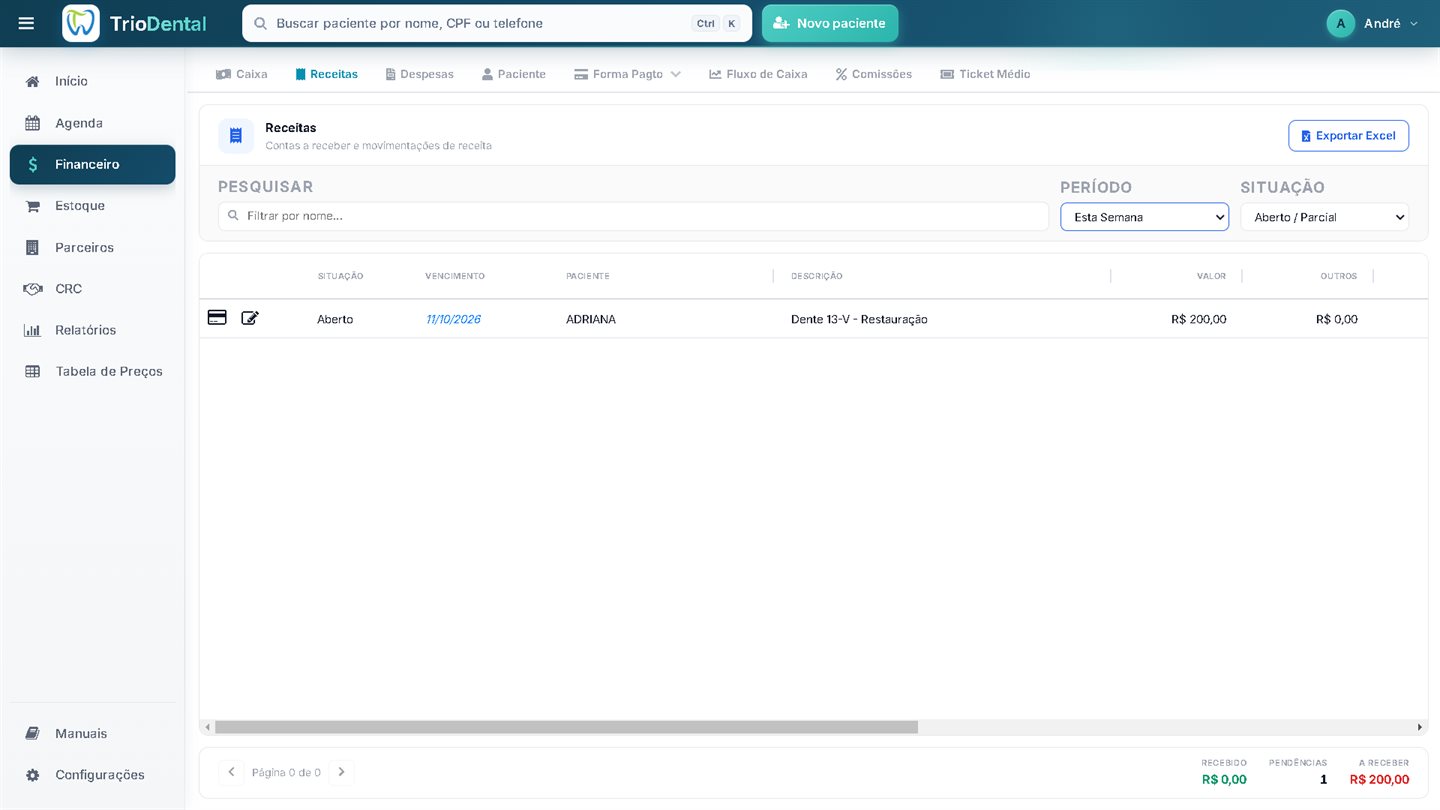Click the book icon beside Manuais
The image size is (1440, 810).
pyautogui.click(x=33, y=733)
